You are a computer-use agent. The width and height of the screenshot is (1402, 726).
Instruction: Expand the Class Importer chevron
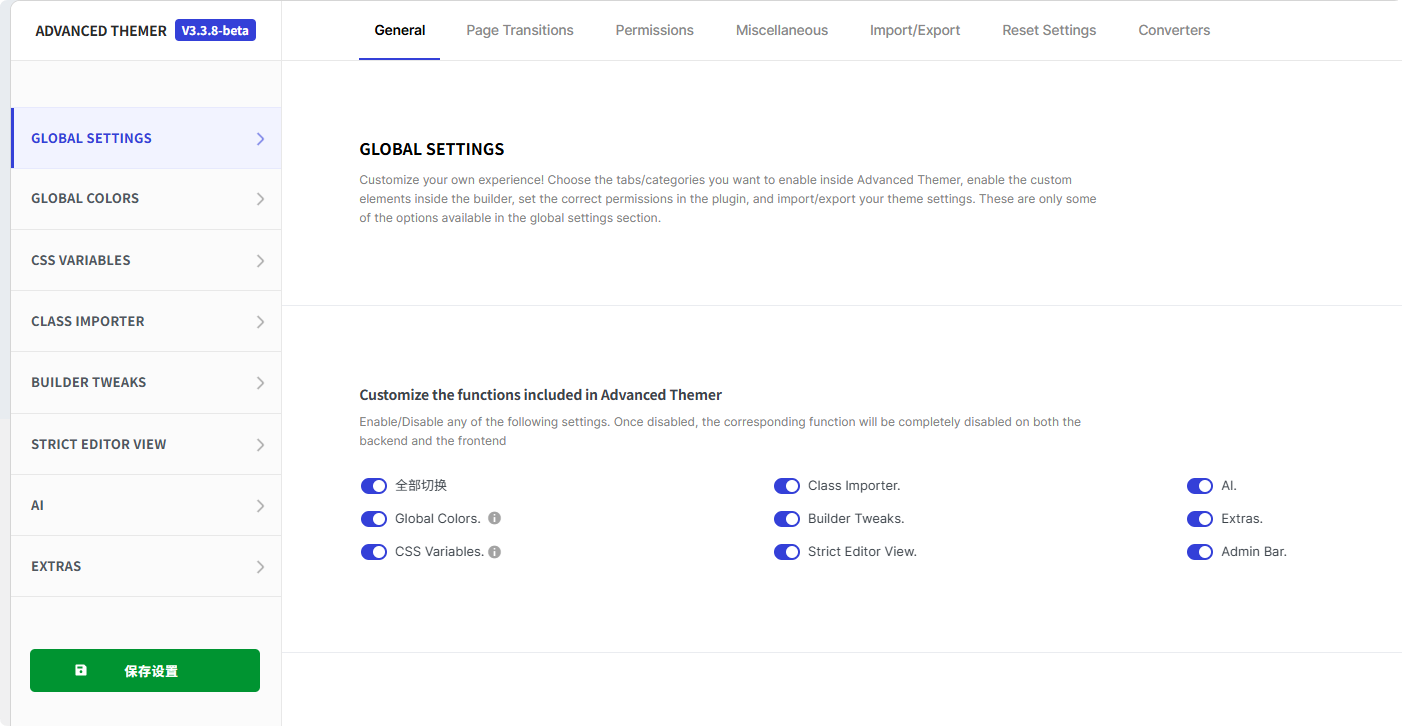click(x=260, y=322)
